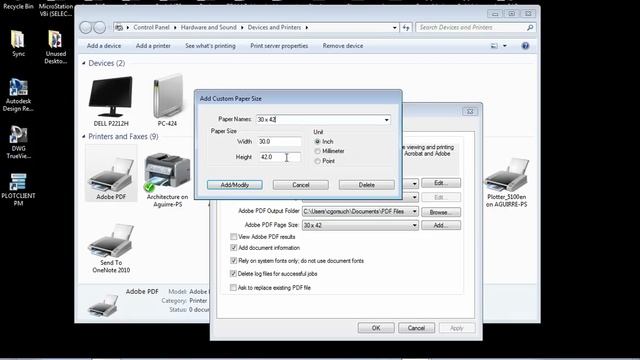Viewport: 640px width, 360px height.
Task: Open MicroStation V8i desktop shortcut
Action: [56, 9]
